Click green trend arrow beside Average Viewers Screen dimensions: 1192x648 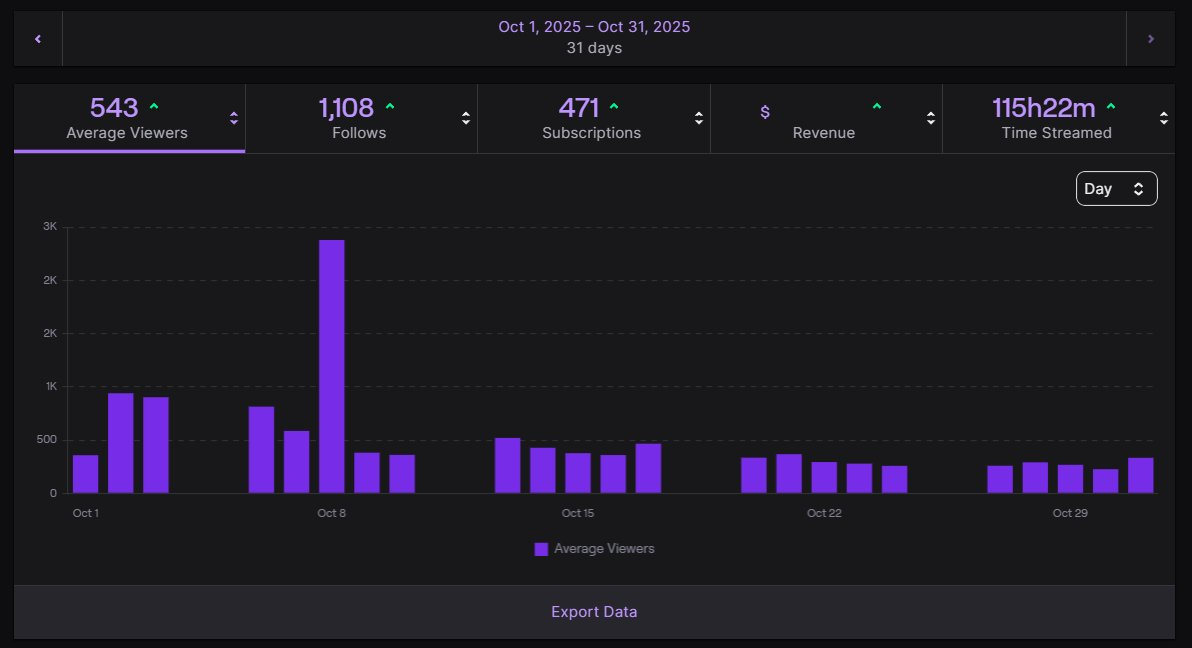[153, 106]
